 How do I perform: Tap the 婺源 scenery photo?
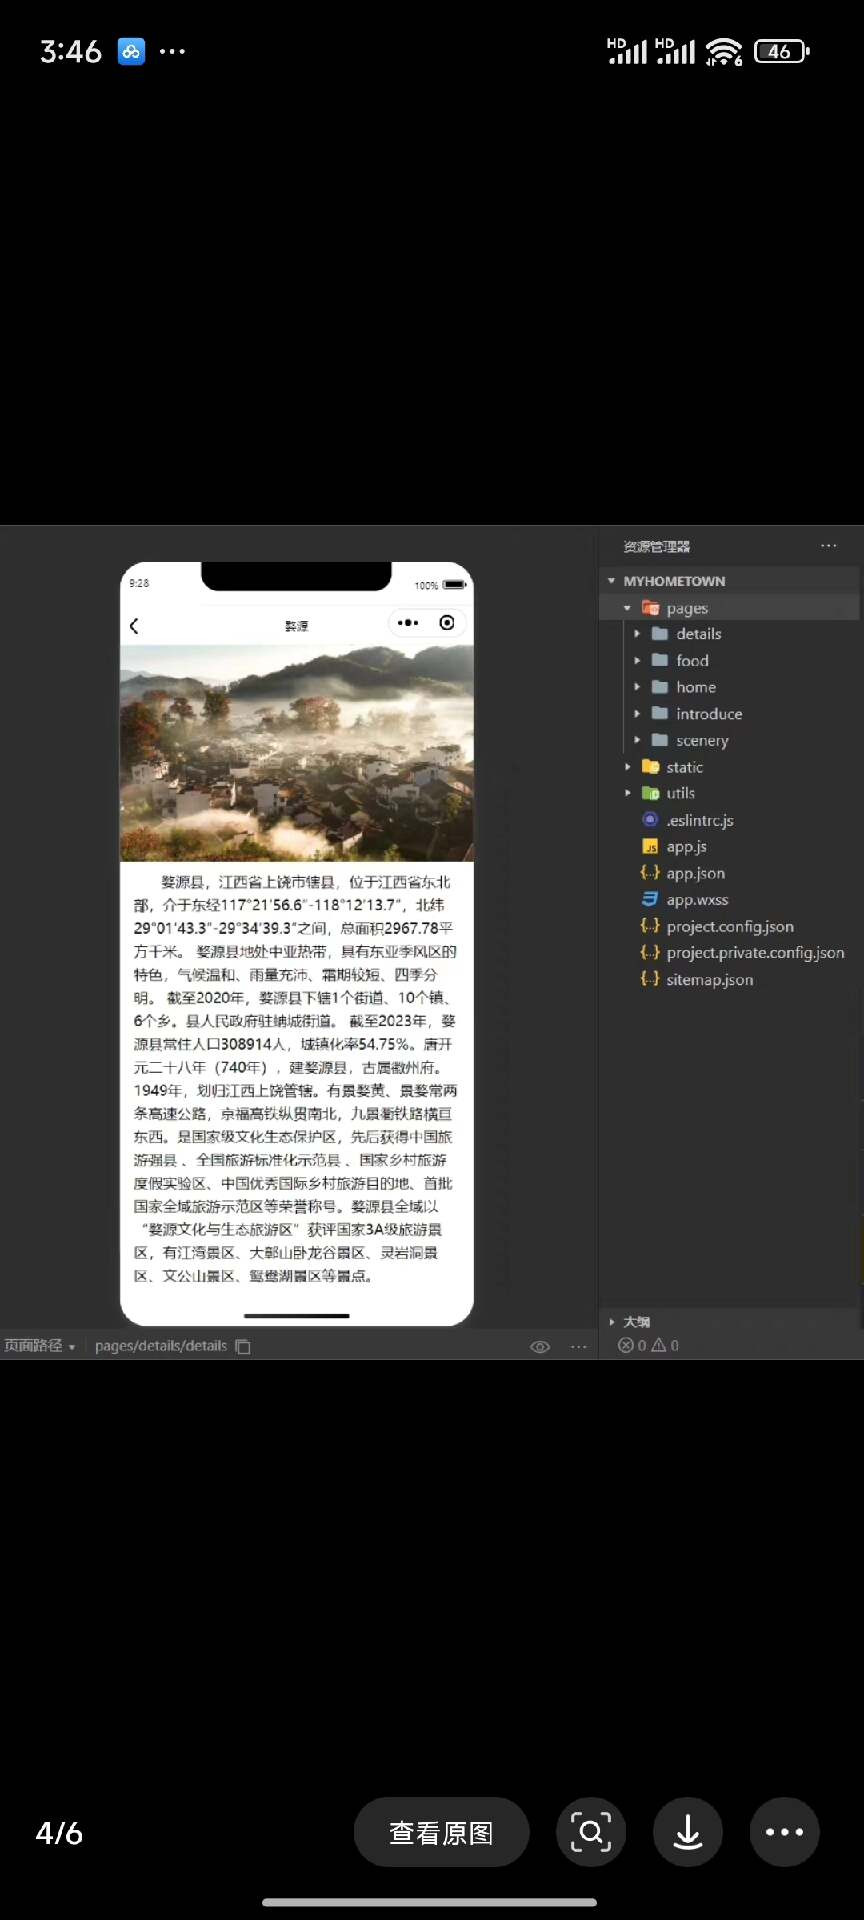click(297, 753)
